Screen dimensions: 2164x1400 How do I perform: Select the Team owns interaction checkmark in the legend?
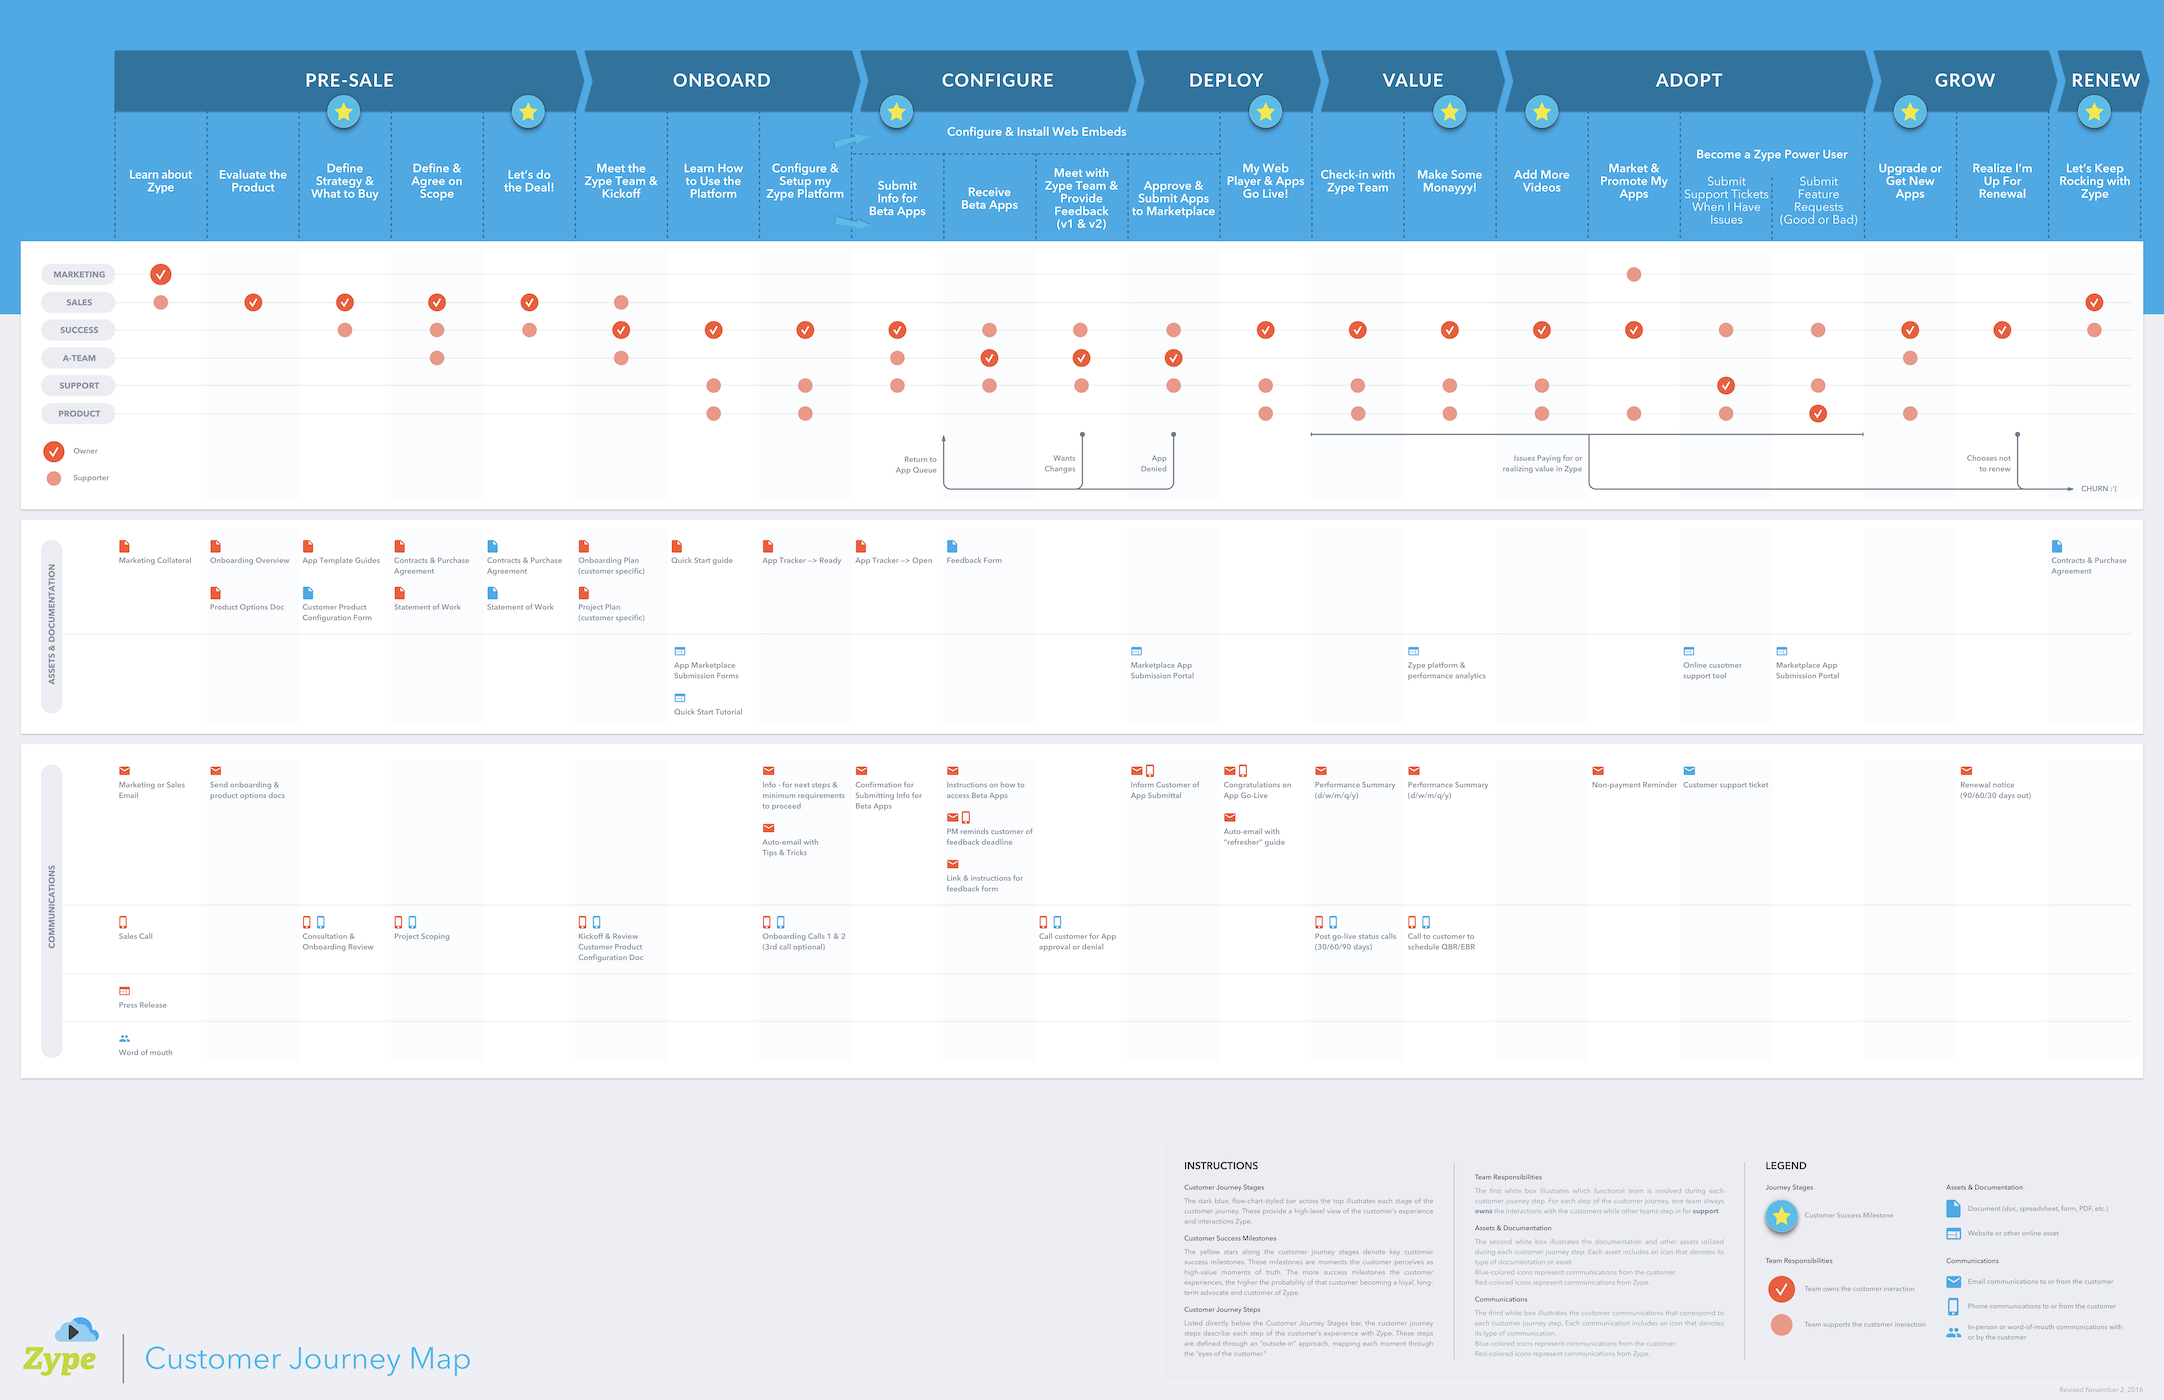tap(1781, 1290)
